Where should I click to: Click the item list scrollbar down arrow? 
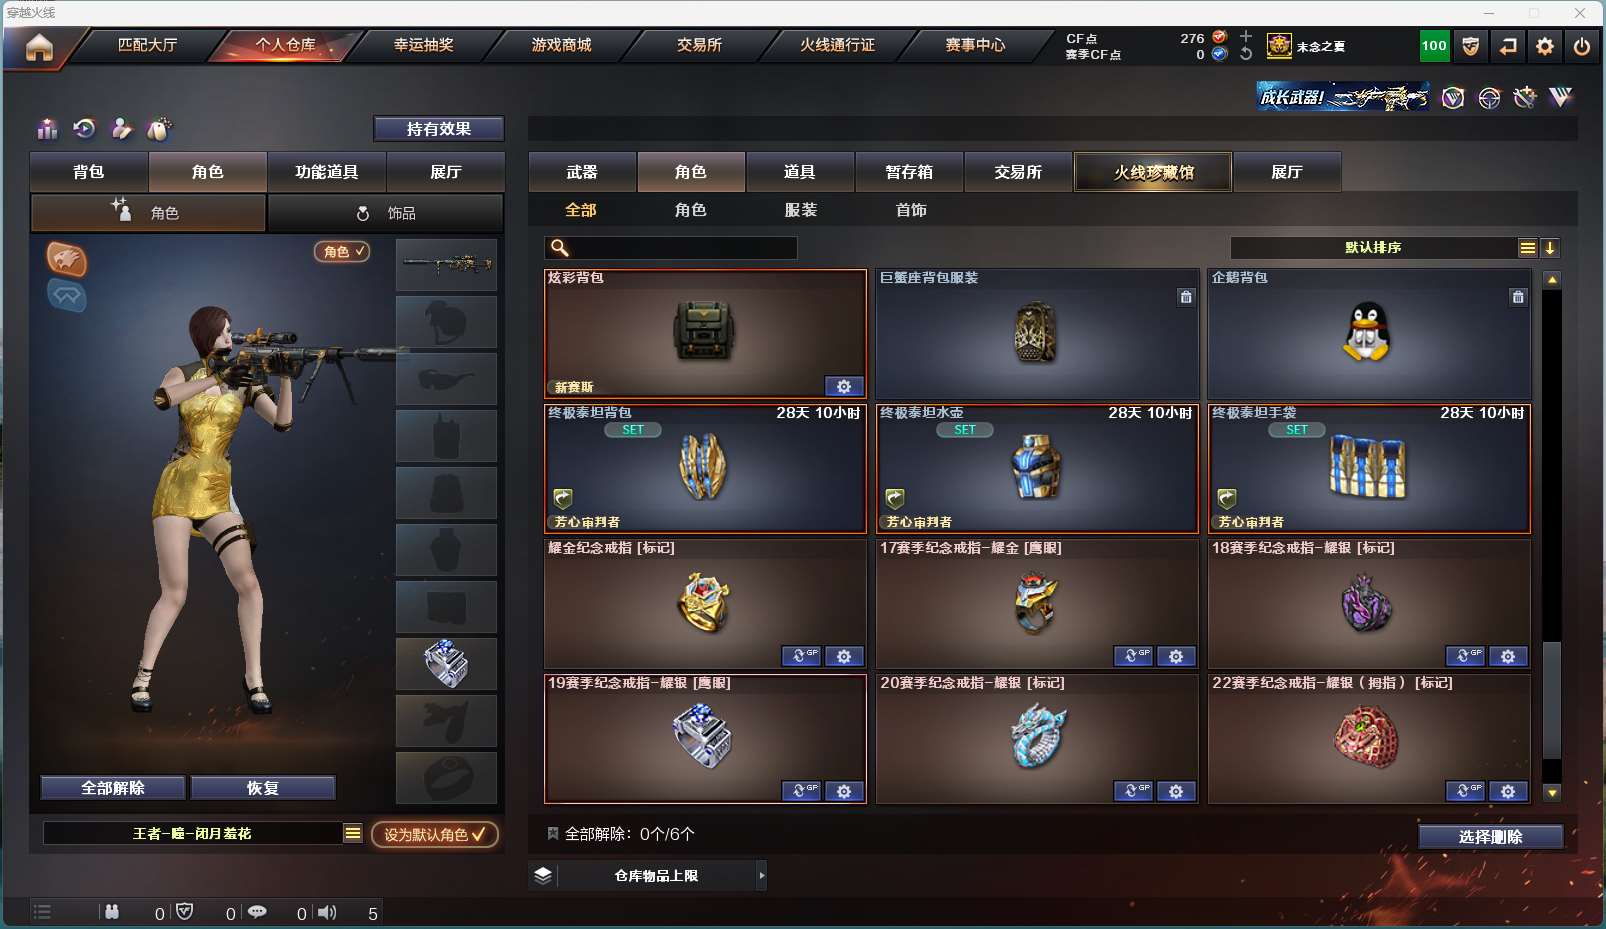(x=1552, y=793)
